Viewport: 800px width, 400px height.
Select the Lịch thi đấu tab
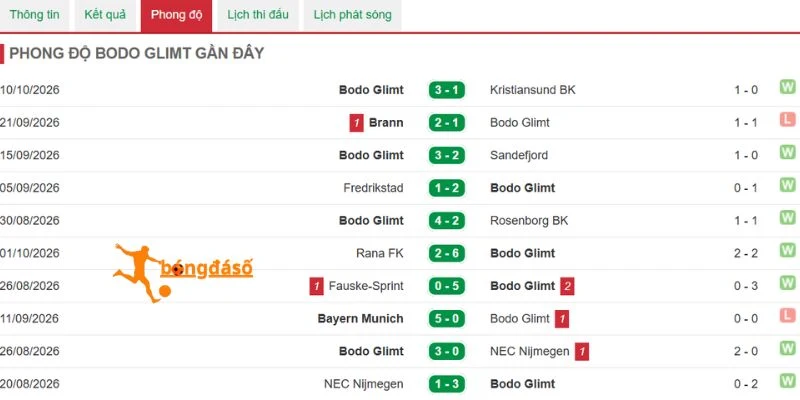[258, 15]
